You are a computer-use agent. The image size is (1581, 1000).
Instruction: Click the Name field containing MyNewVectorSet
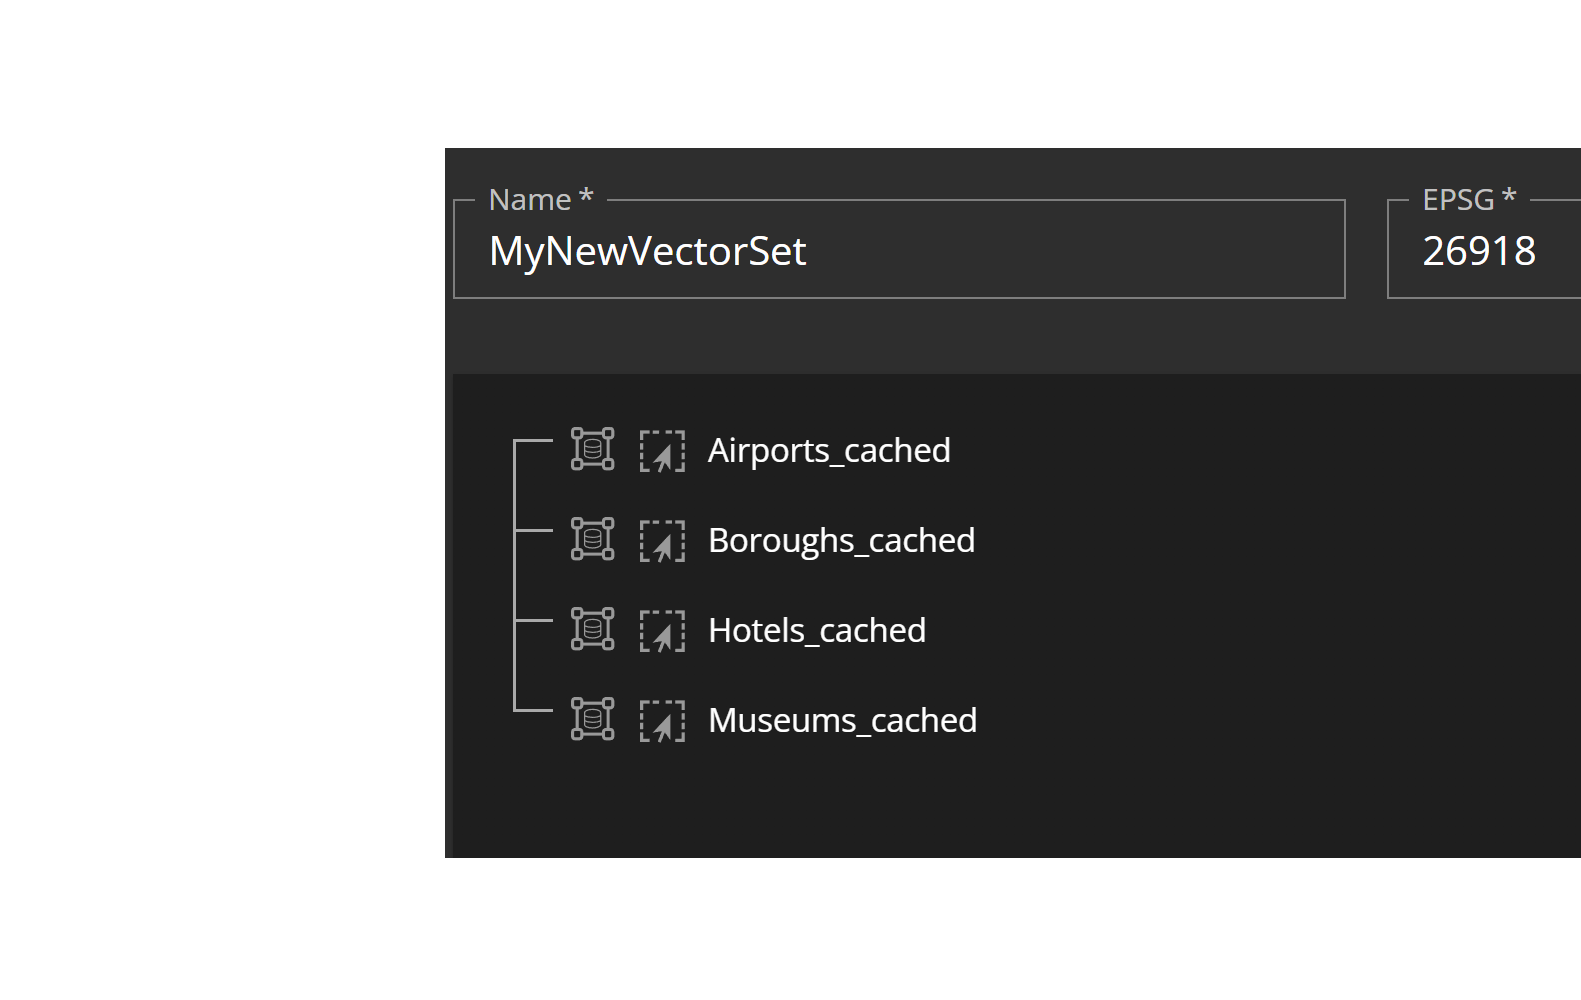coord(899,249)
